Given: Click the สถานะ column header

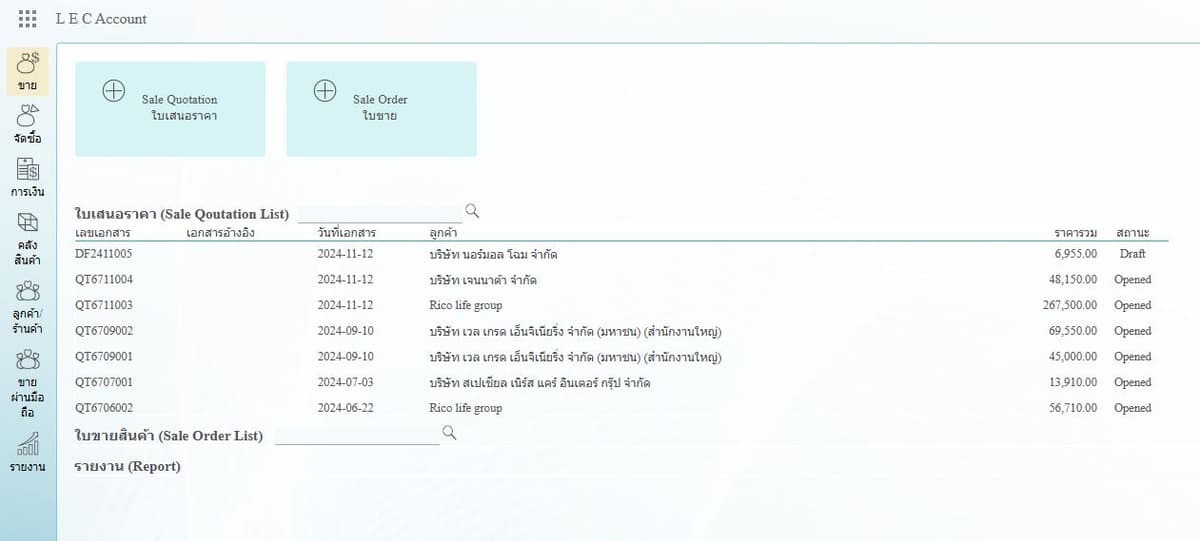Looking at the screenshot, I should pos(1132,233).
